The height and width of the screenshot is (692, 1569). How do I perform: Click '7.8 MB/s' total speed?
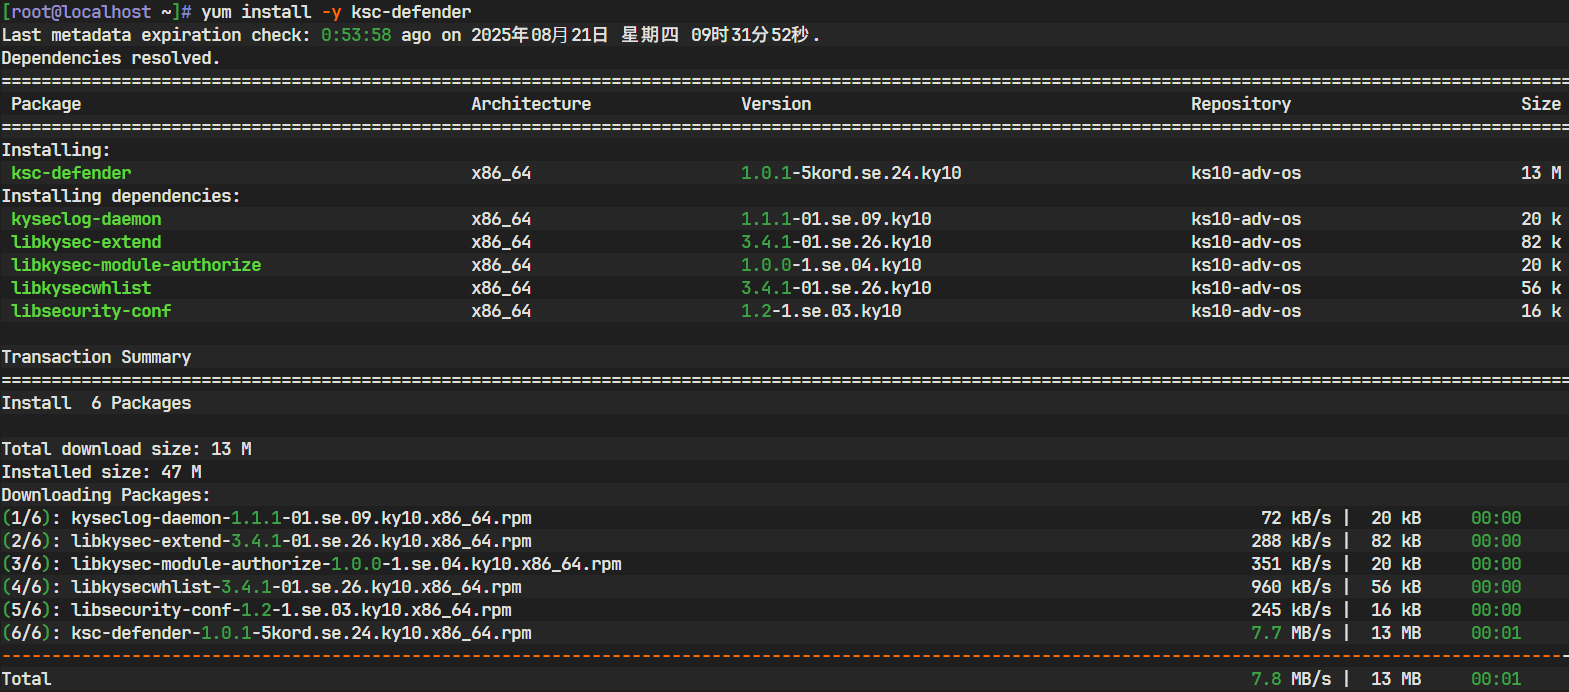pyautogui.click(x=1291, y=679)
